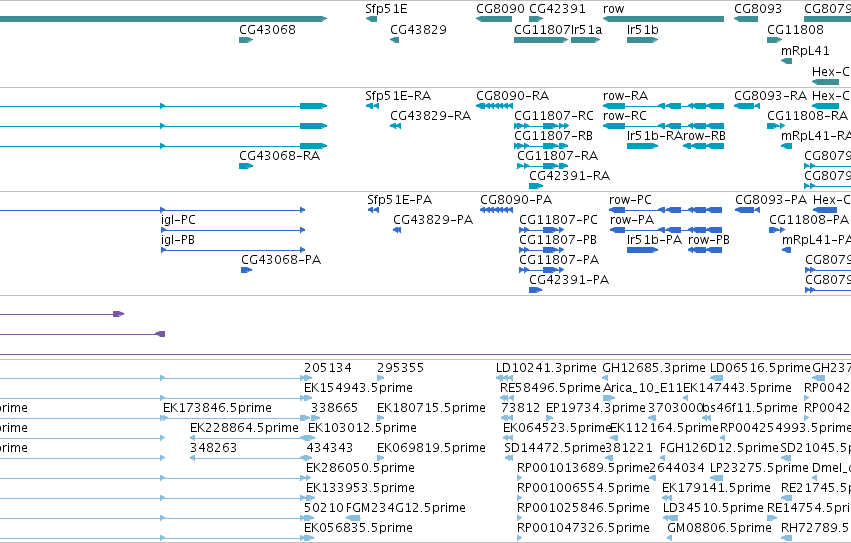
Task: Select the CG11807-PB protein label
Action: (x=558, y=240)
